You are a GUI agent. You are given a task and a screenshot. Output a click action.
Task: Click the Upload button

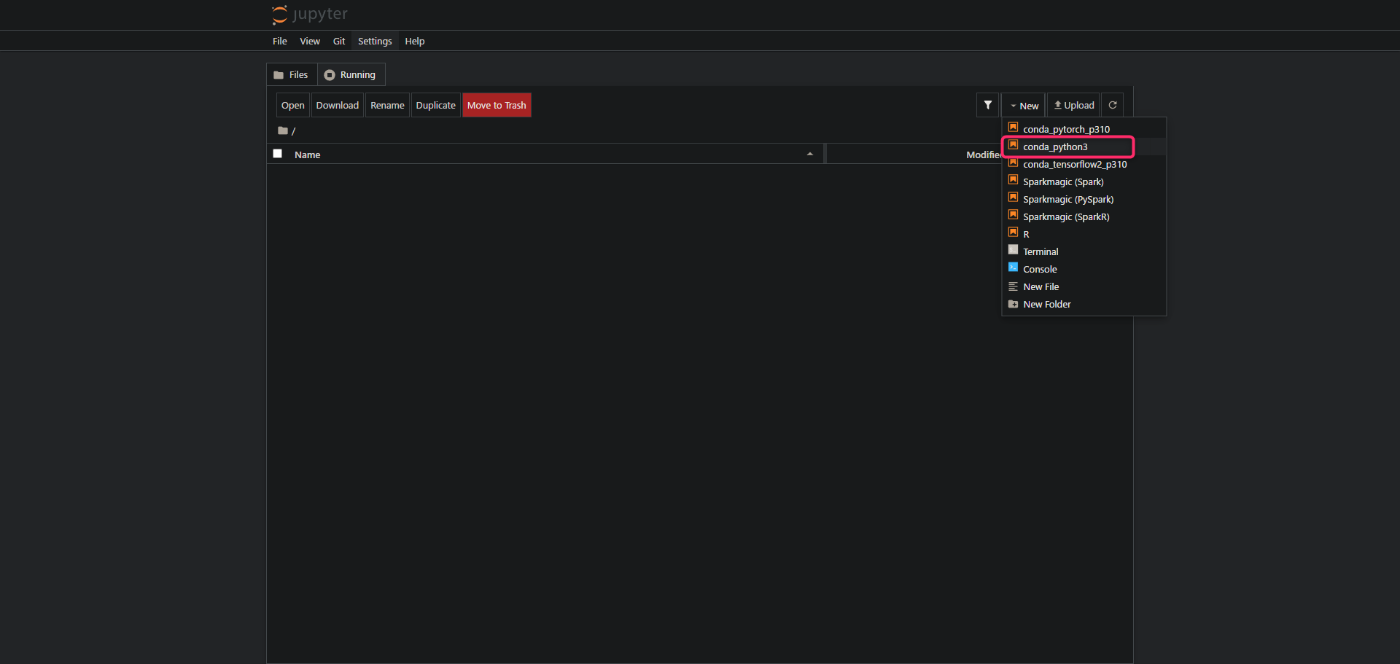coord(1074,105)
